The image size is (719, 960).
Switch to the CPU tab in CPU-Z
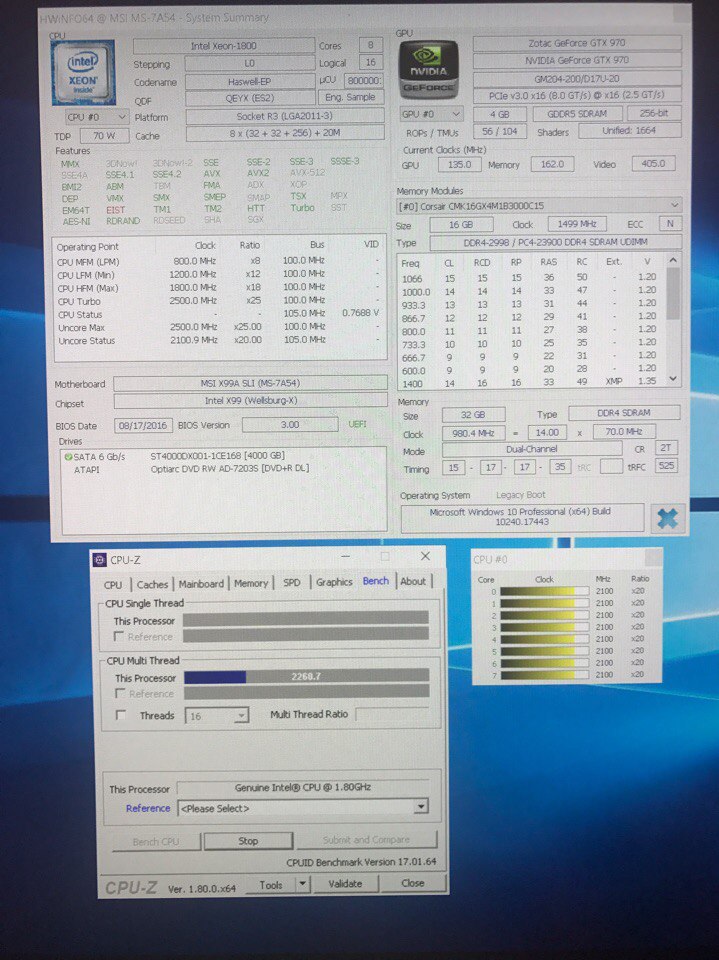click(113, 584)
